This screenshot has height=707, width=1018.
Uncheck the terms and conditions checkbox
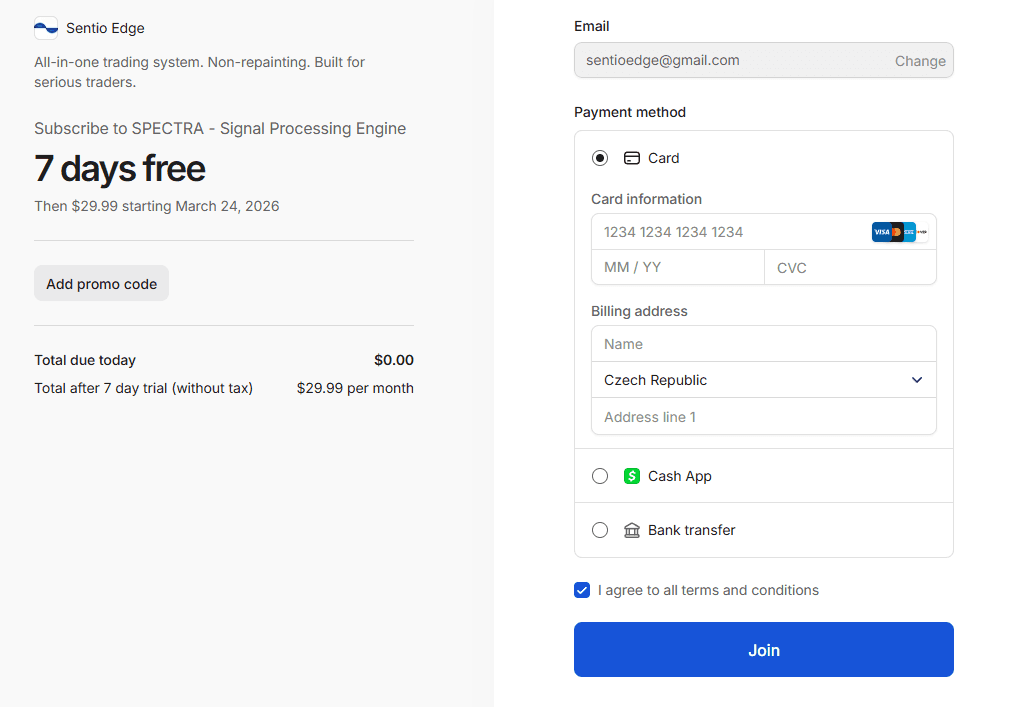tap(582, 590)
